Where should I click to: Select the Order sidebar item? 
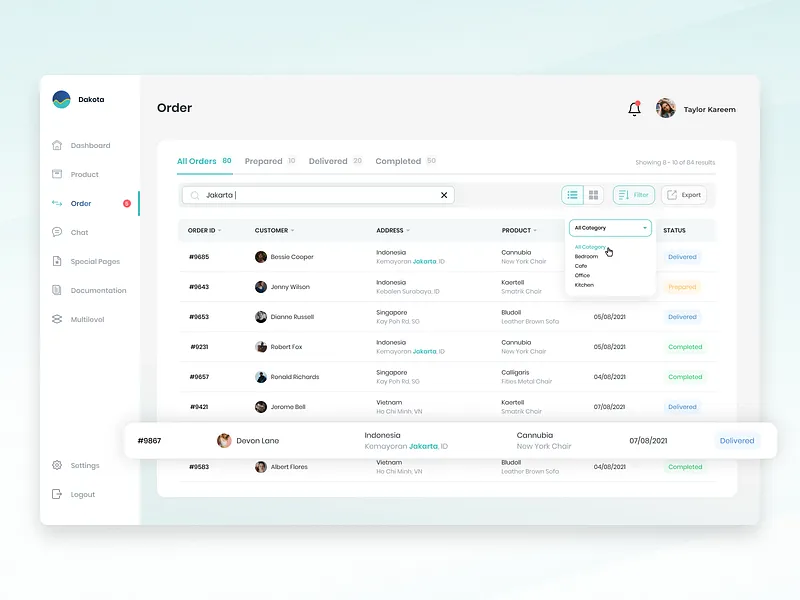tap(71, 204)
